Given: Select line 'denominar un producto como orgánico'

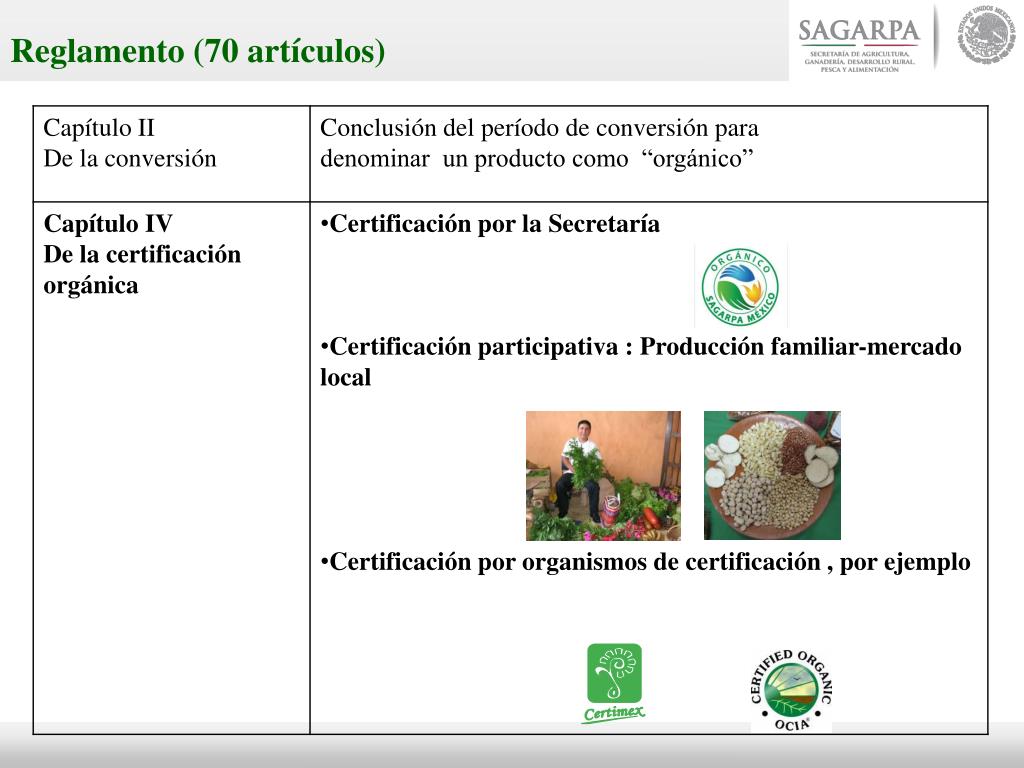Looking at the screenshot, I should click(537, 159).
